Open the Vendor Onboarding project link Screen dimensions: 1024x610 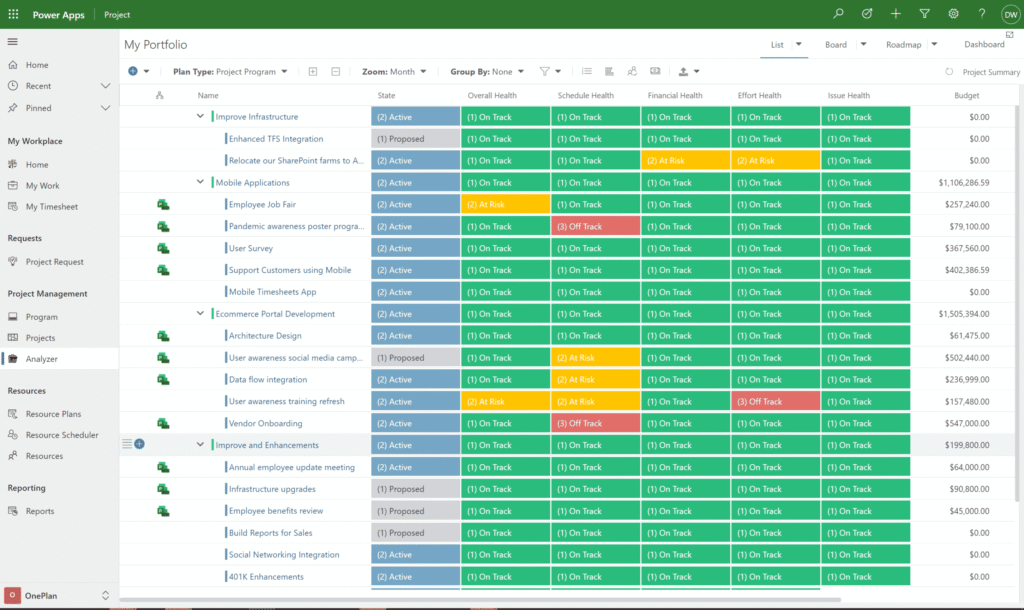pyautogui.click(x=265, y=423)
